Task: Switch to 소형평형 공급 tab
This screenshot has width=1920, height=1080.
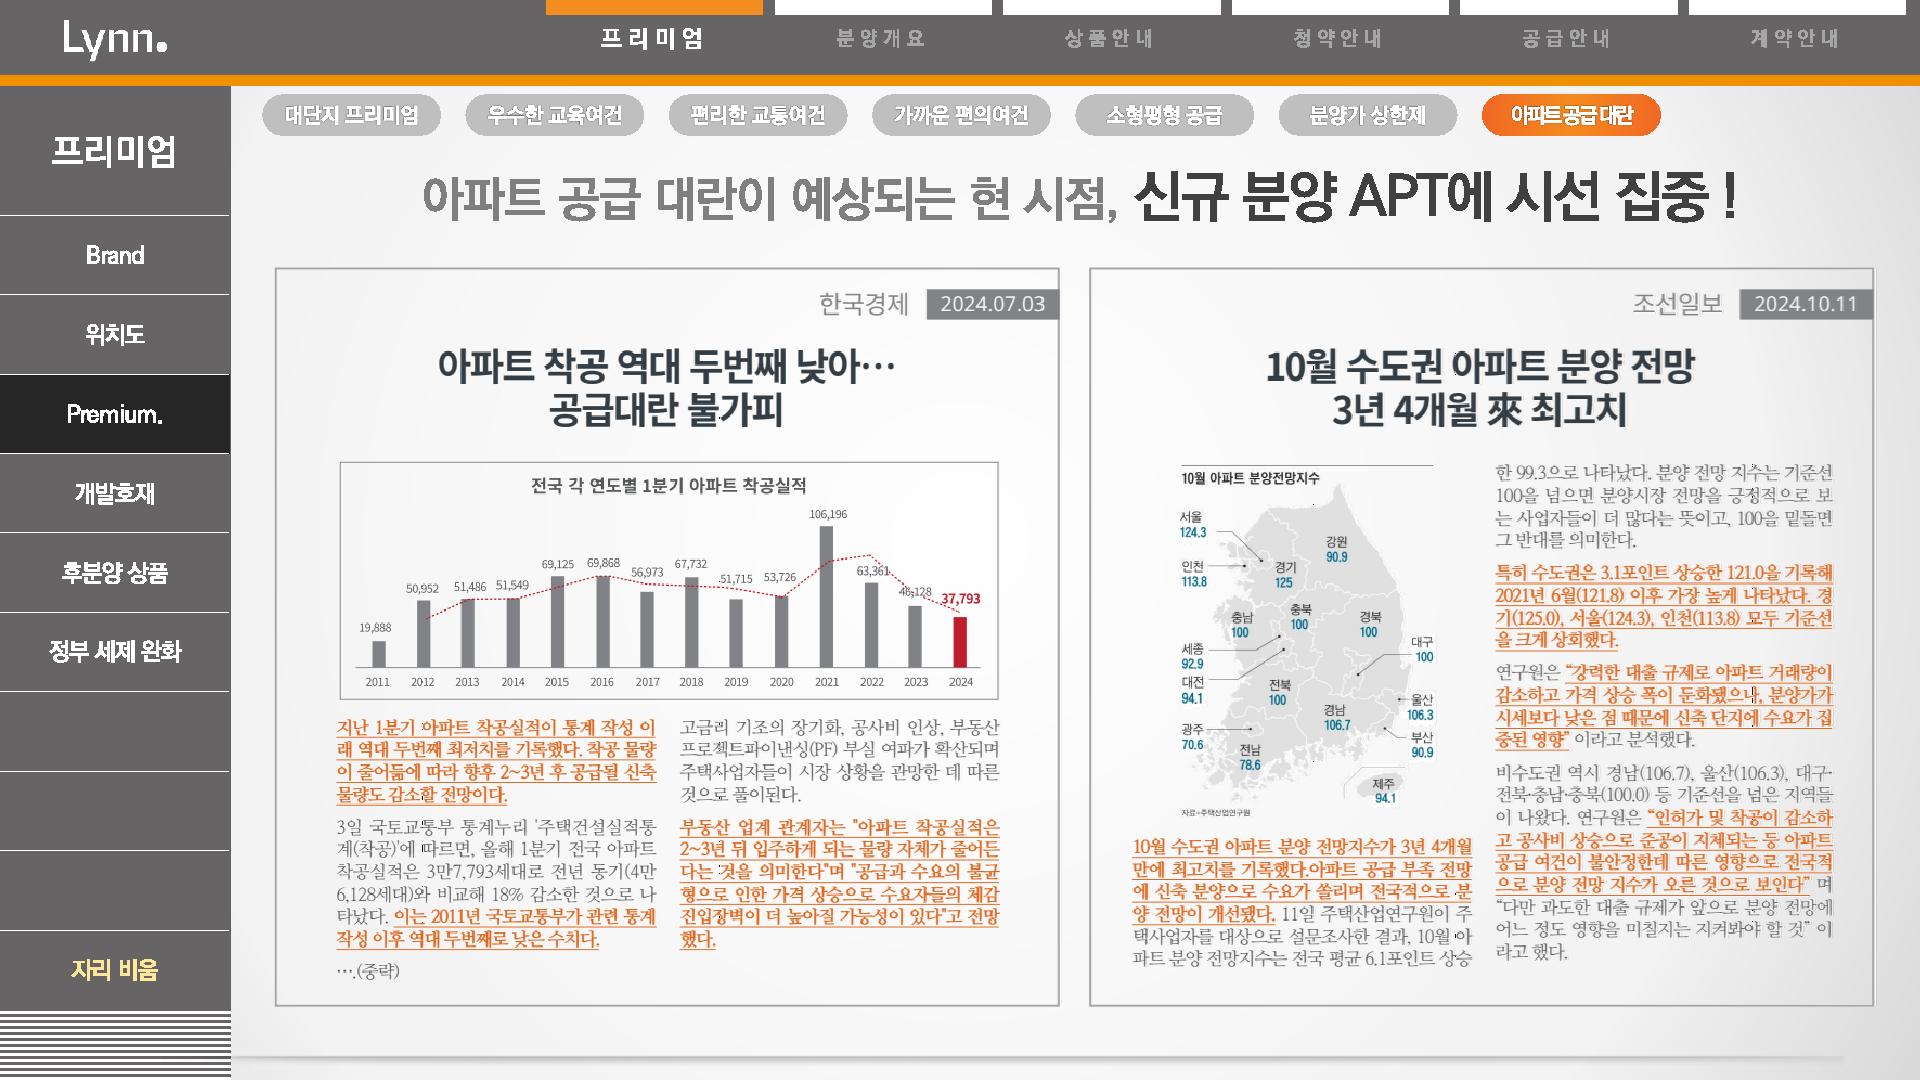Action: (x=1164, y=115)
